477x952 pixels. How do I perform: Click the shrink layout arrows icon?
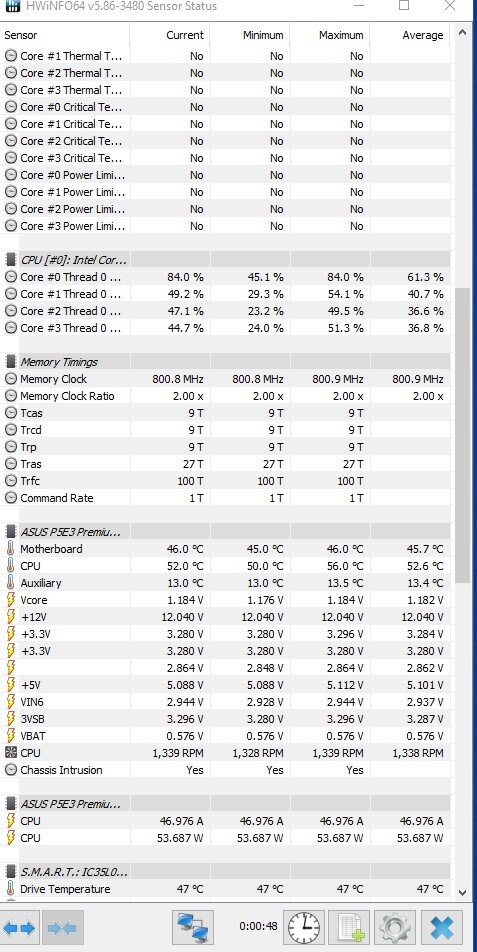point(61,928)
